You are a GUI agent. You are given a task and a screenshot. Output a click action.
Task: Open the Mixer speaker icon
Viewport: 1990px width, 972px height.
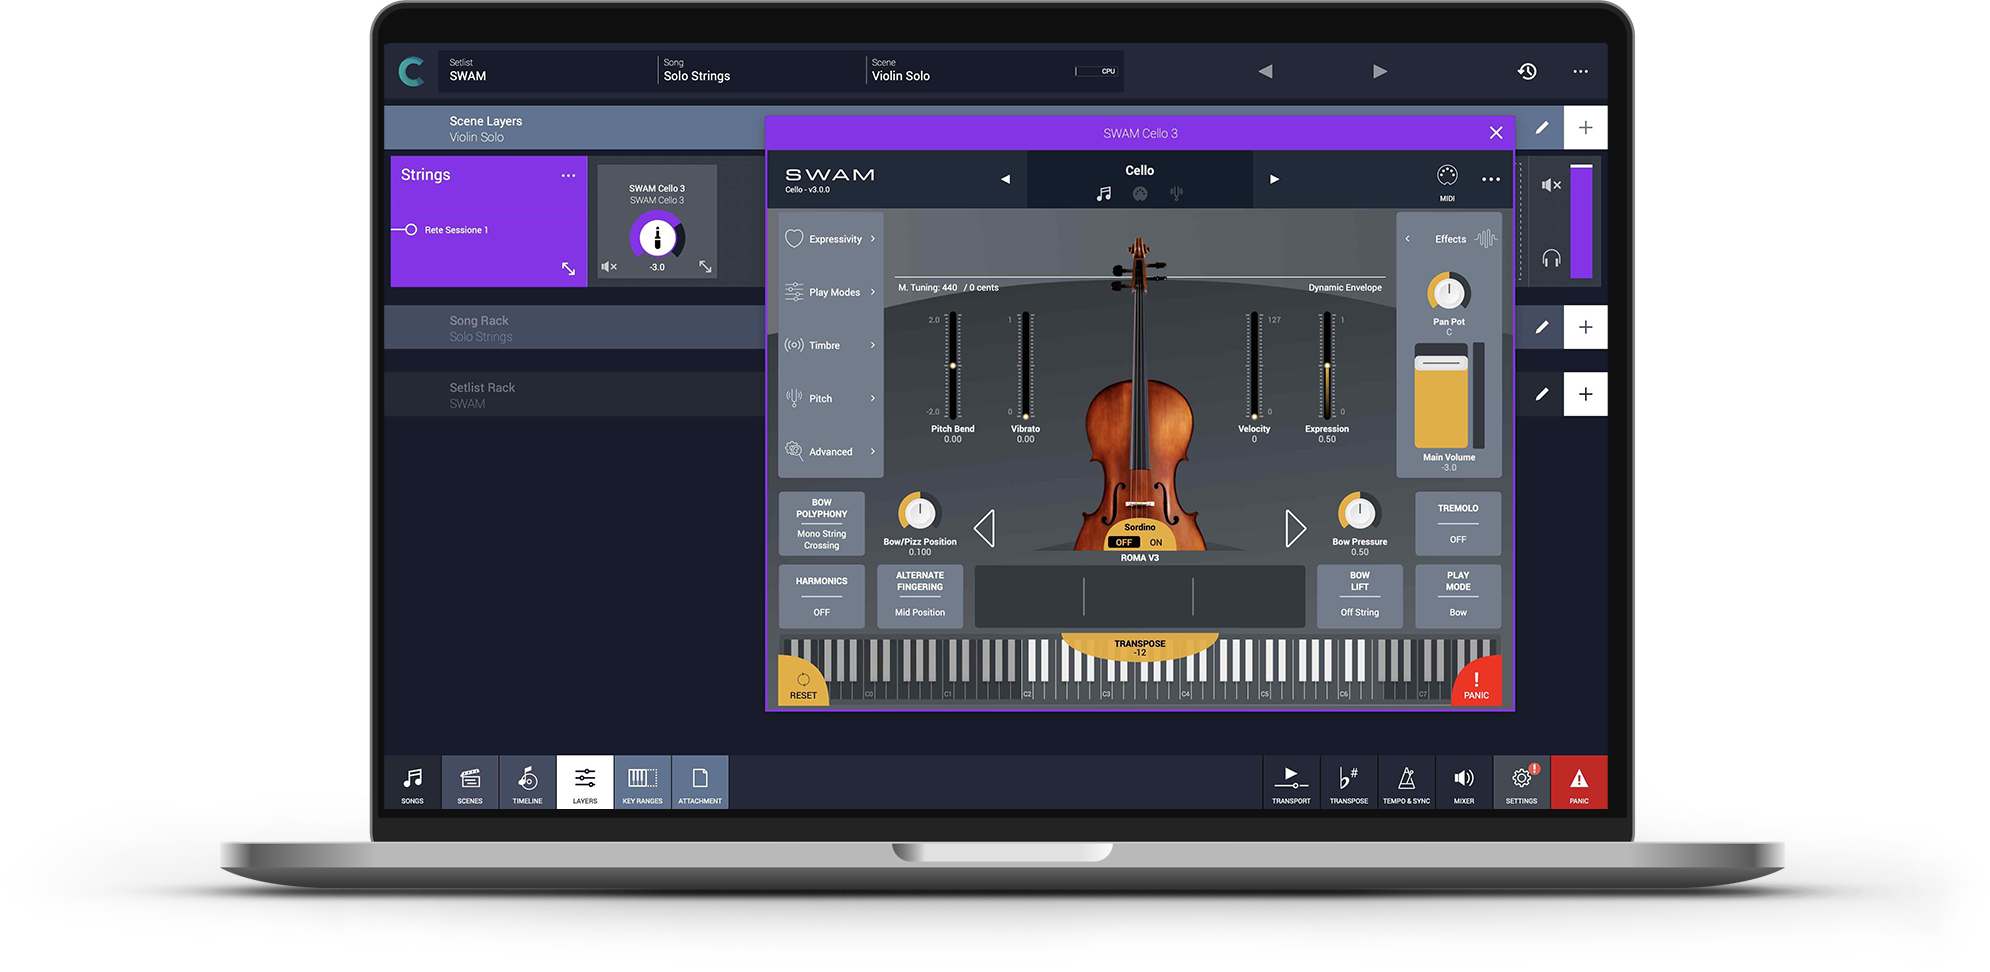1464,784
